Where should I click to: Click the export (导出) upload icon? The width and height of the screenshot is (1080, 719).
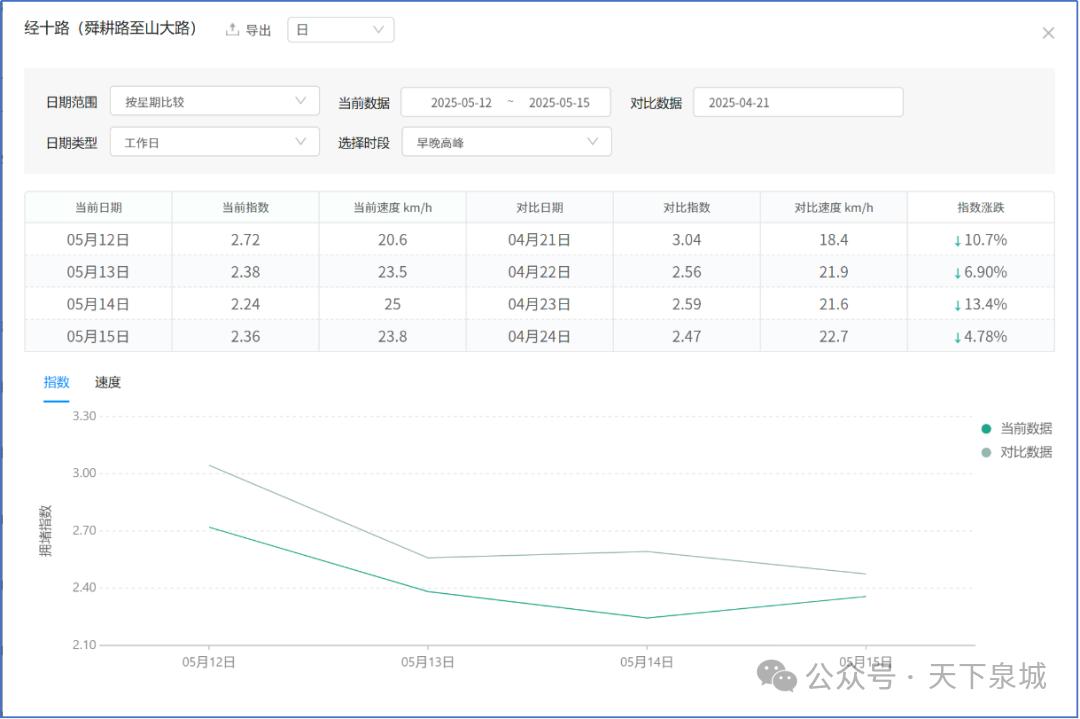[x=232, y=30]
